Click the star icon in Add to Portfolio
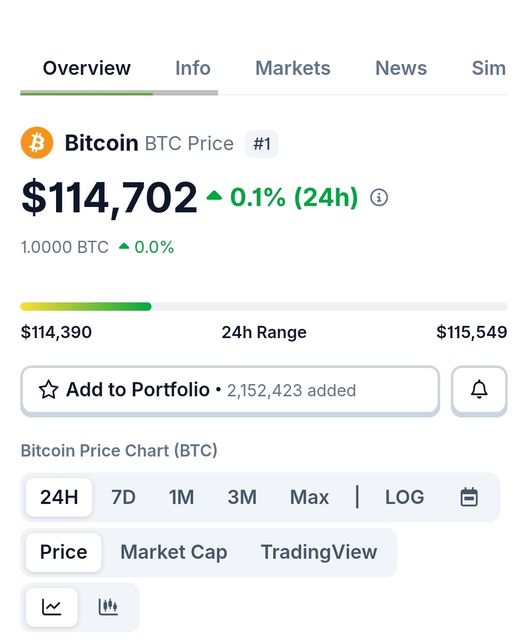 tap(49, 389)
